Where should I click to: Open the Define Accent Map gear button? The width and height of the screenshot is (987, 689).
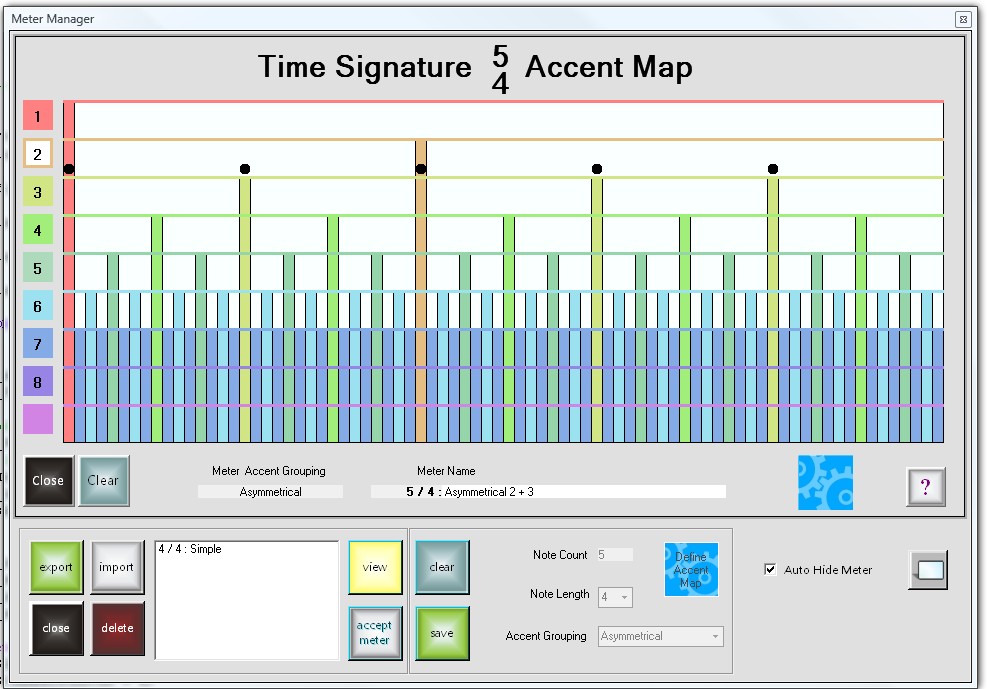tap(691, 570)
